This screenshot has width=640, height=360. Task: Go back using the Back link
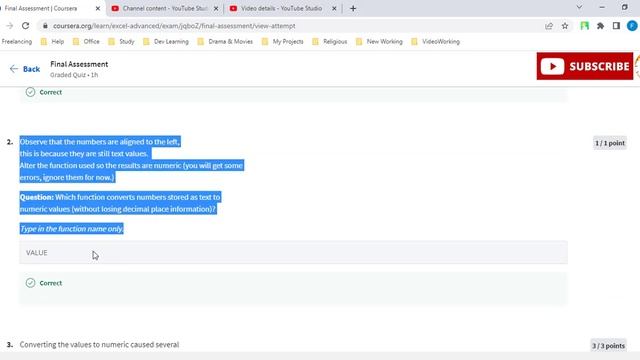click(25, 69)
